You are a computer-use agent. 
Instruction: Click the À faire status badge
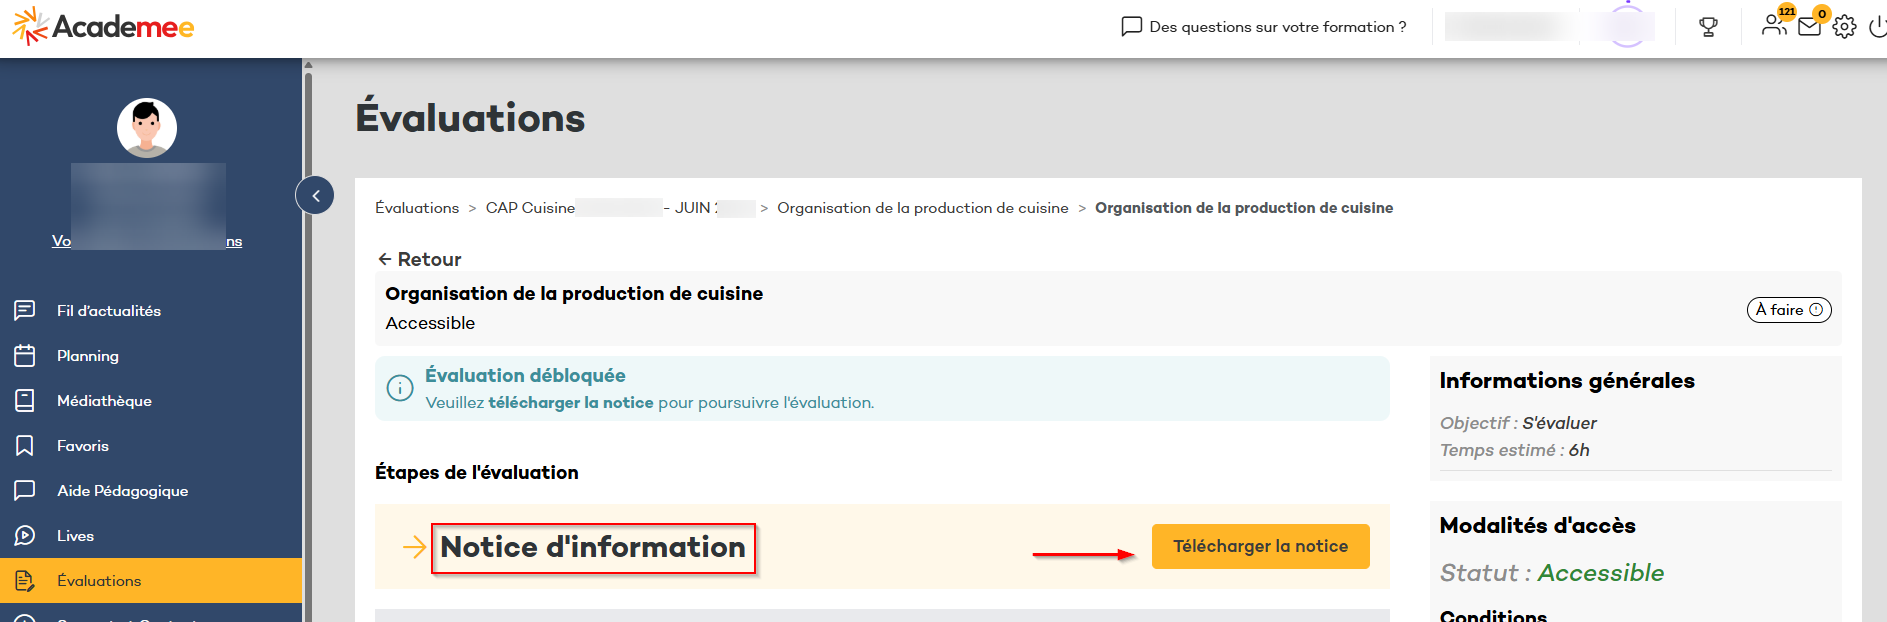tap(1788, 310)
